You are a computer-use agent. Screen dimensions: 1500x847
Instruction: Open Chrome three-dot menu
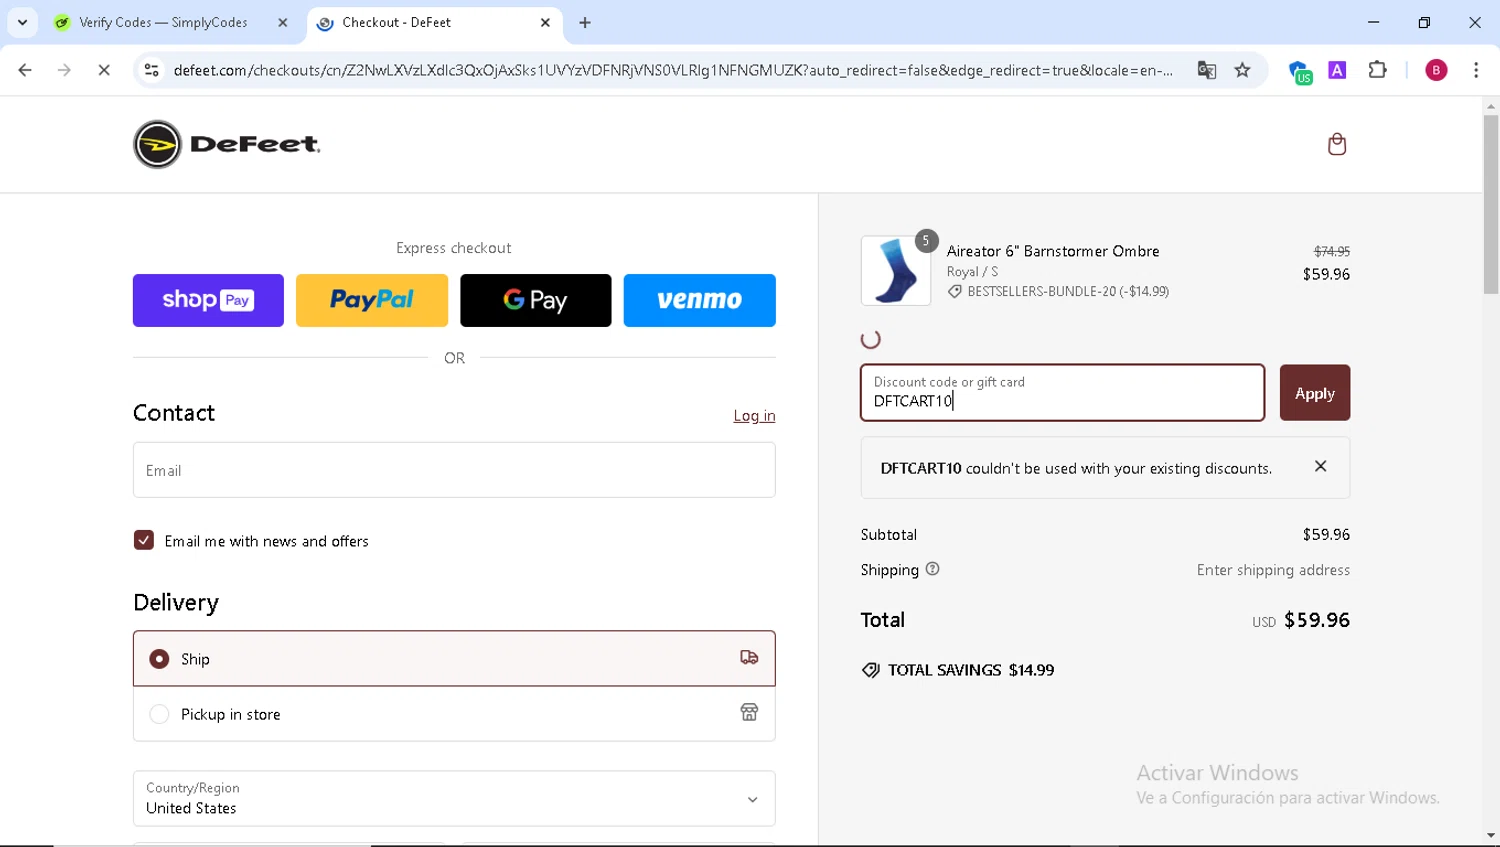coord(1476,70)
